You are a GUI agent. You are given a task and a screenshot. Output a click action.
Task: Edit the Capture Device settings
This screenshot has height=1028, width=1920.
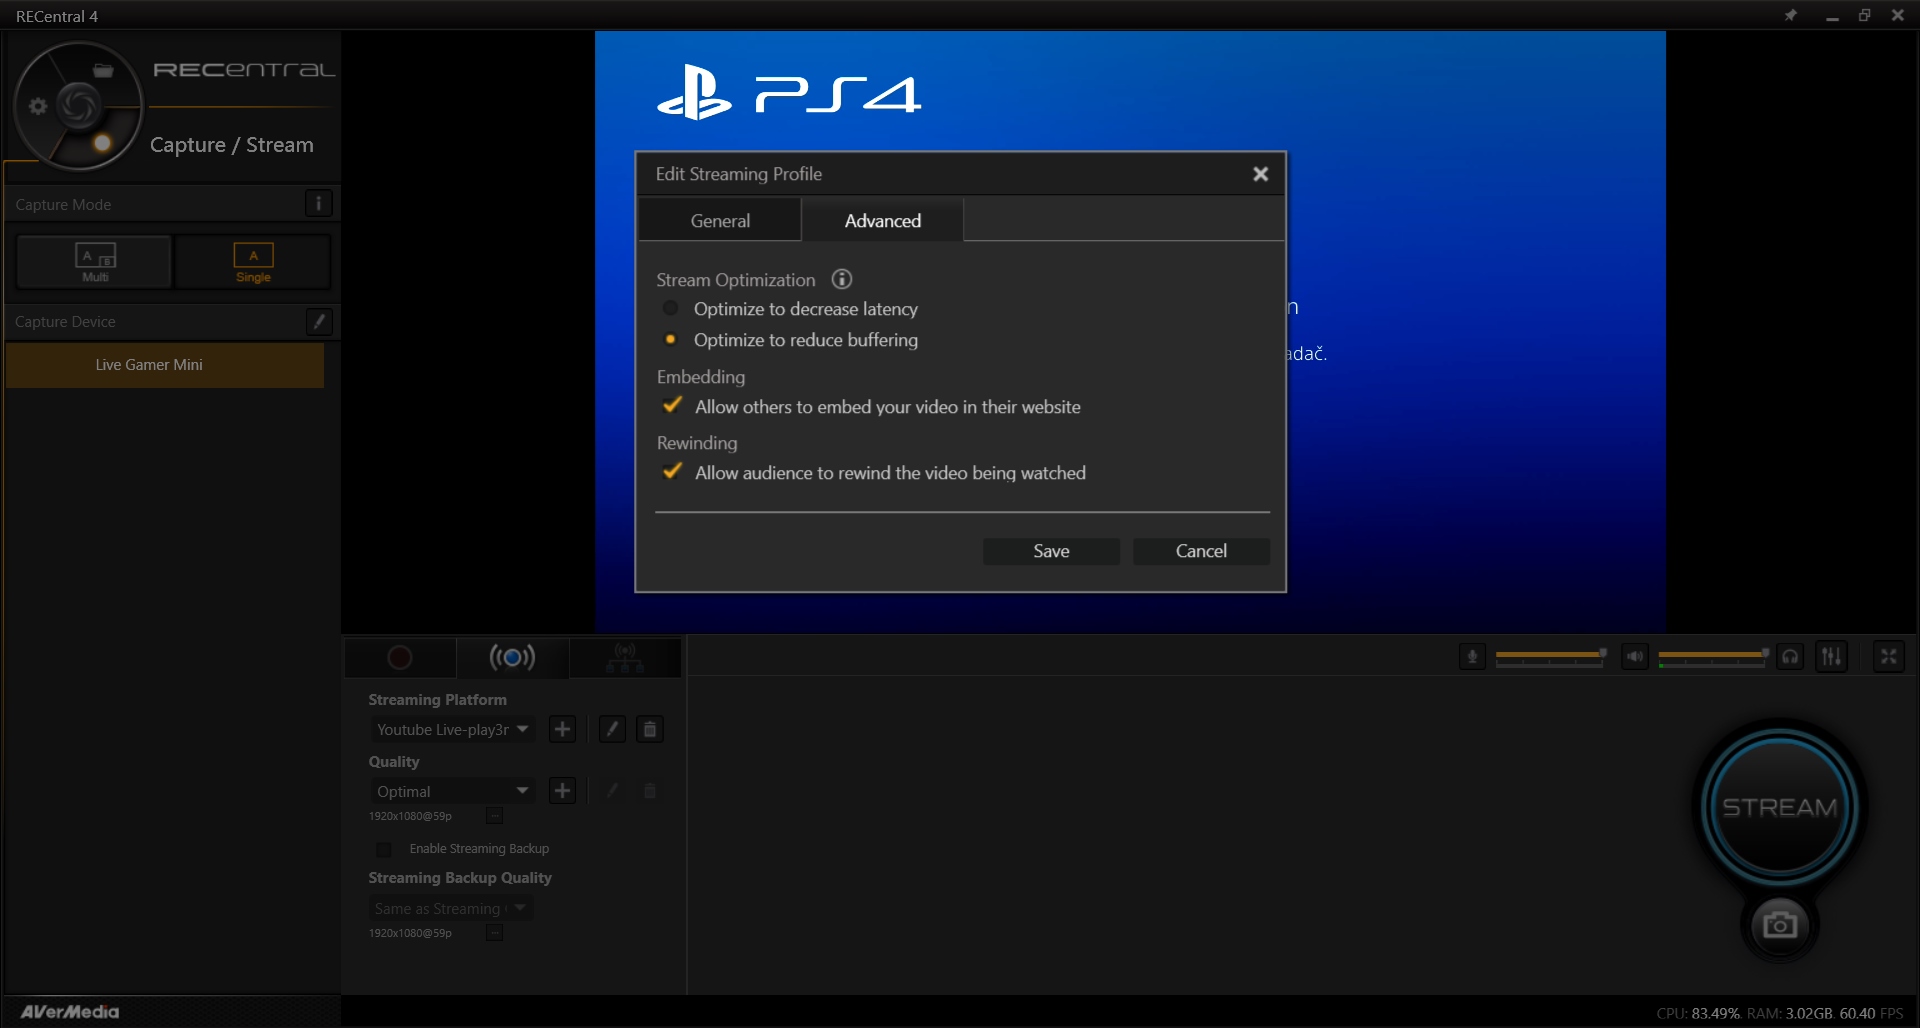[319, 321]
